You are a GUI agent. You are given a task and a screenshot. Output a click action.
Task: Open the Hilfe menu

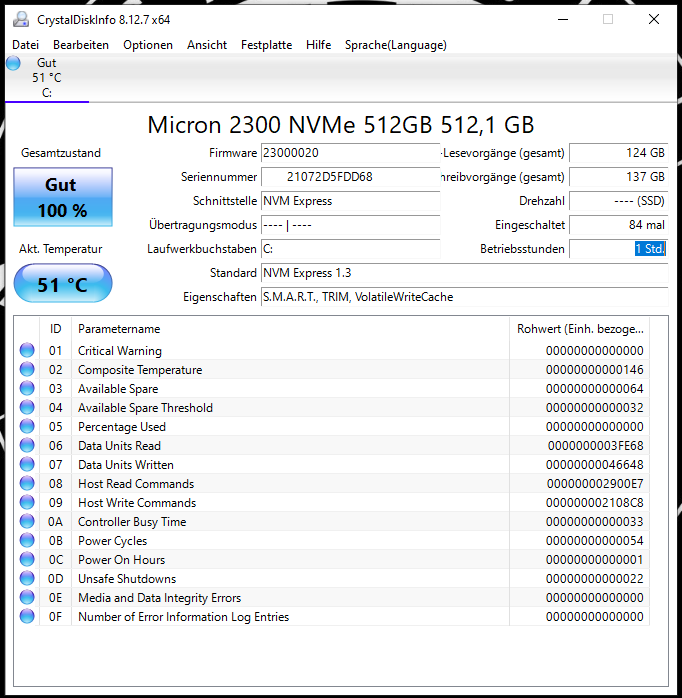pyautogui.click(x=318, y=45)
